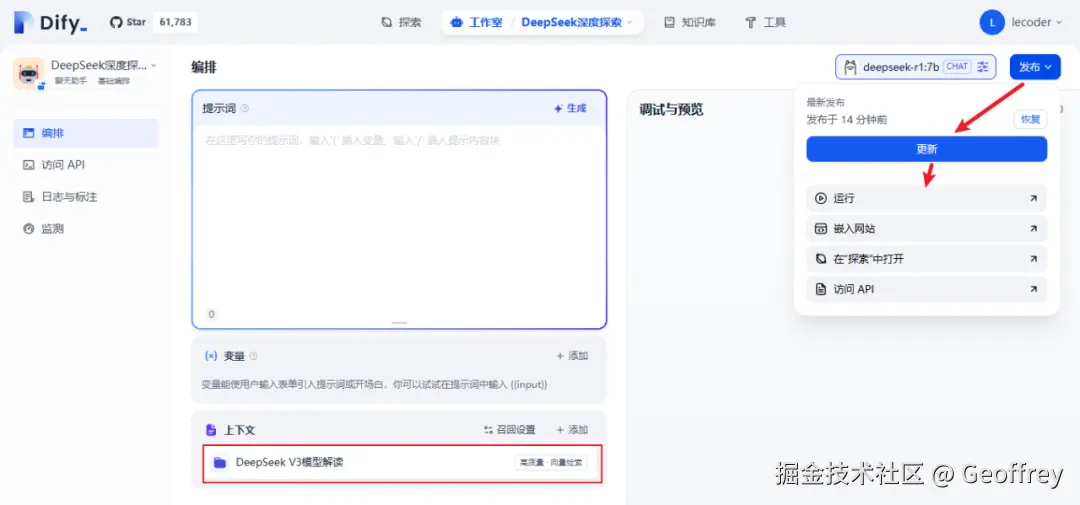Click the external arrow beside 在"探索"中打开
This screenshot has height=505, width=1080.
point(1033,259)
